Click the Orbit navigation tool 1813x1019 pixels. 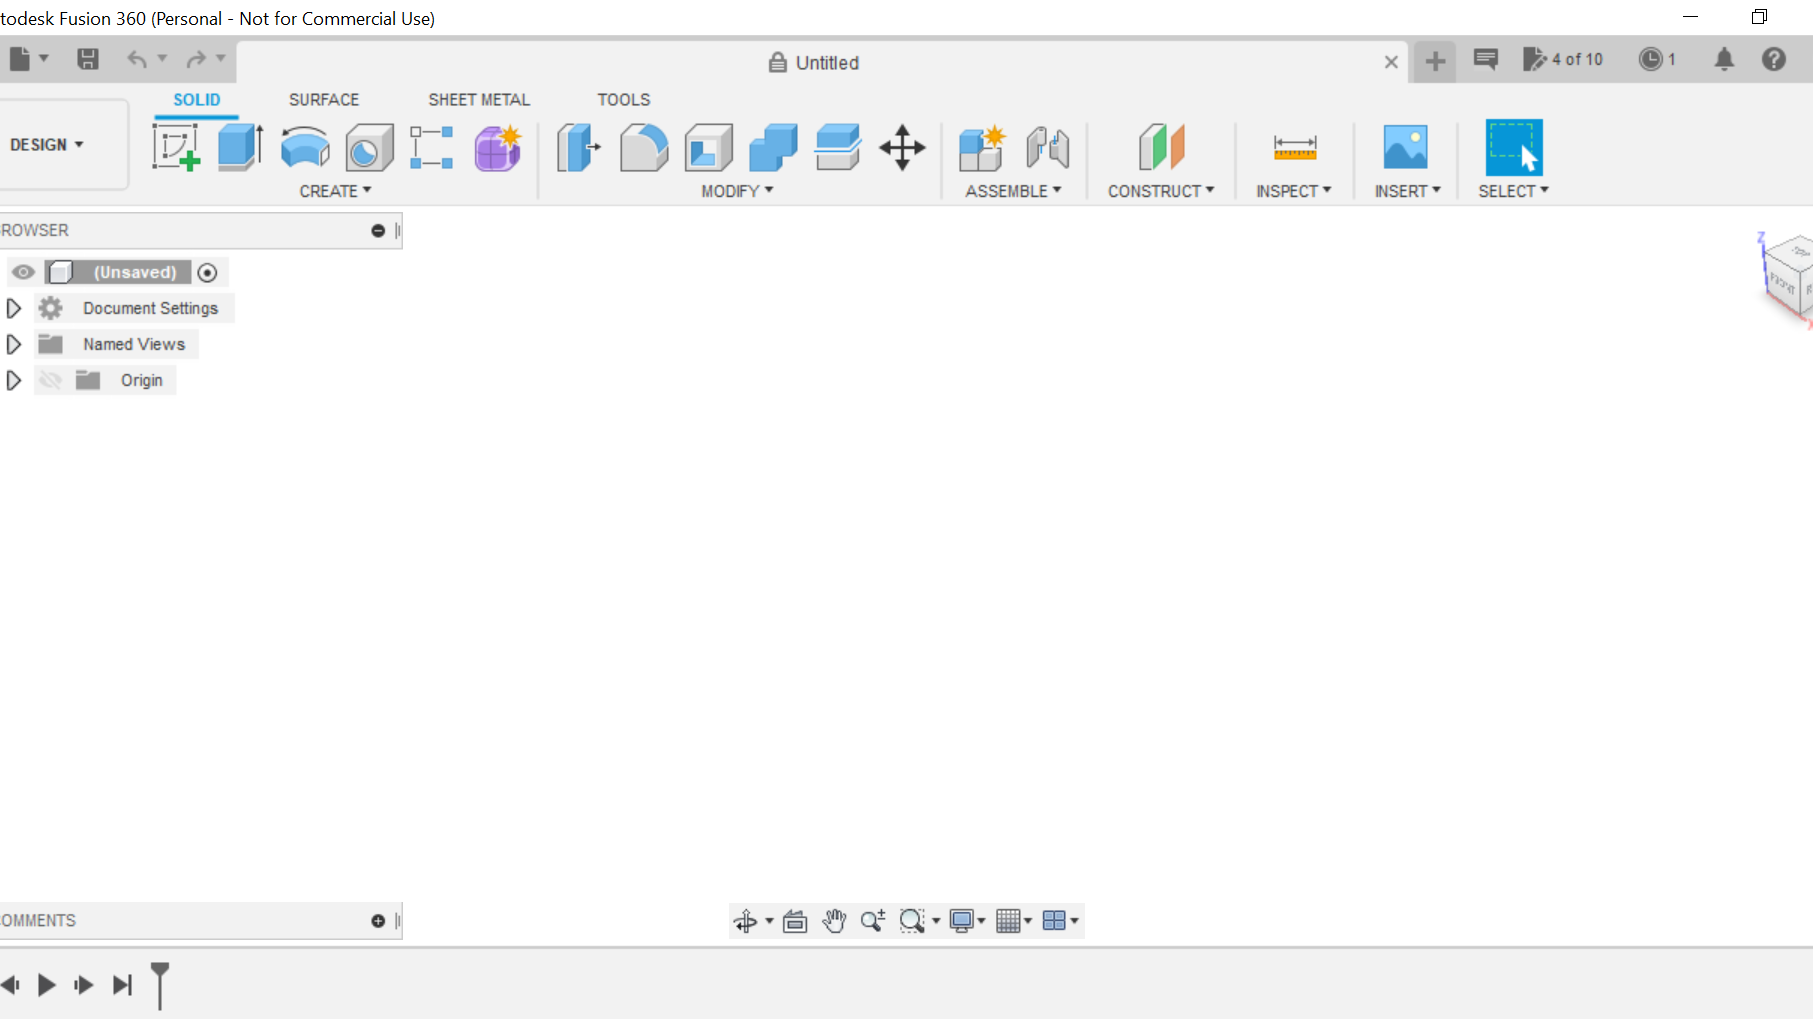click(746, 921)
